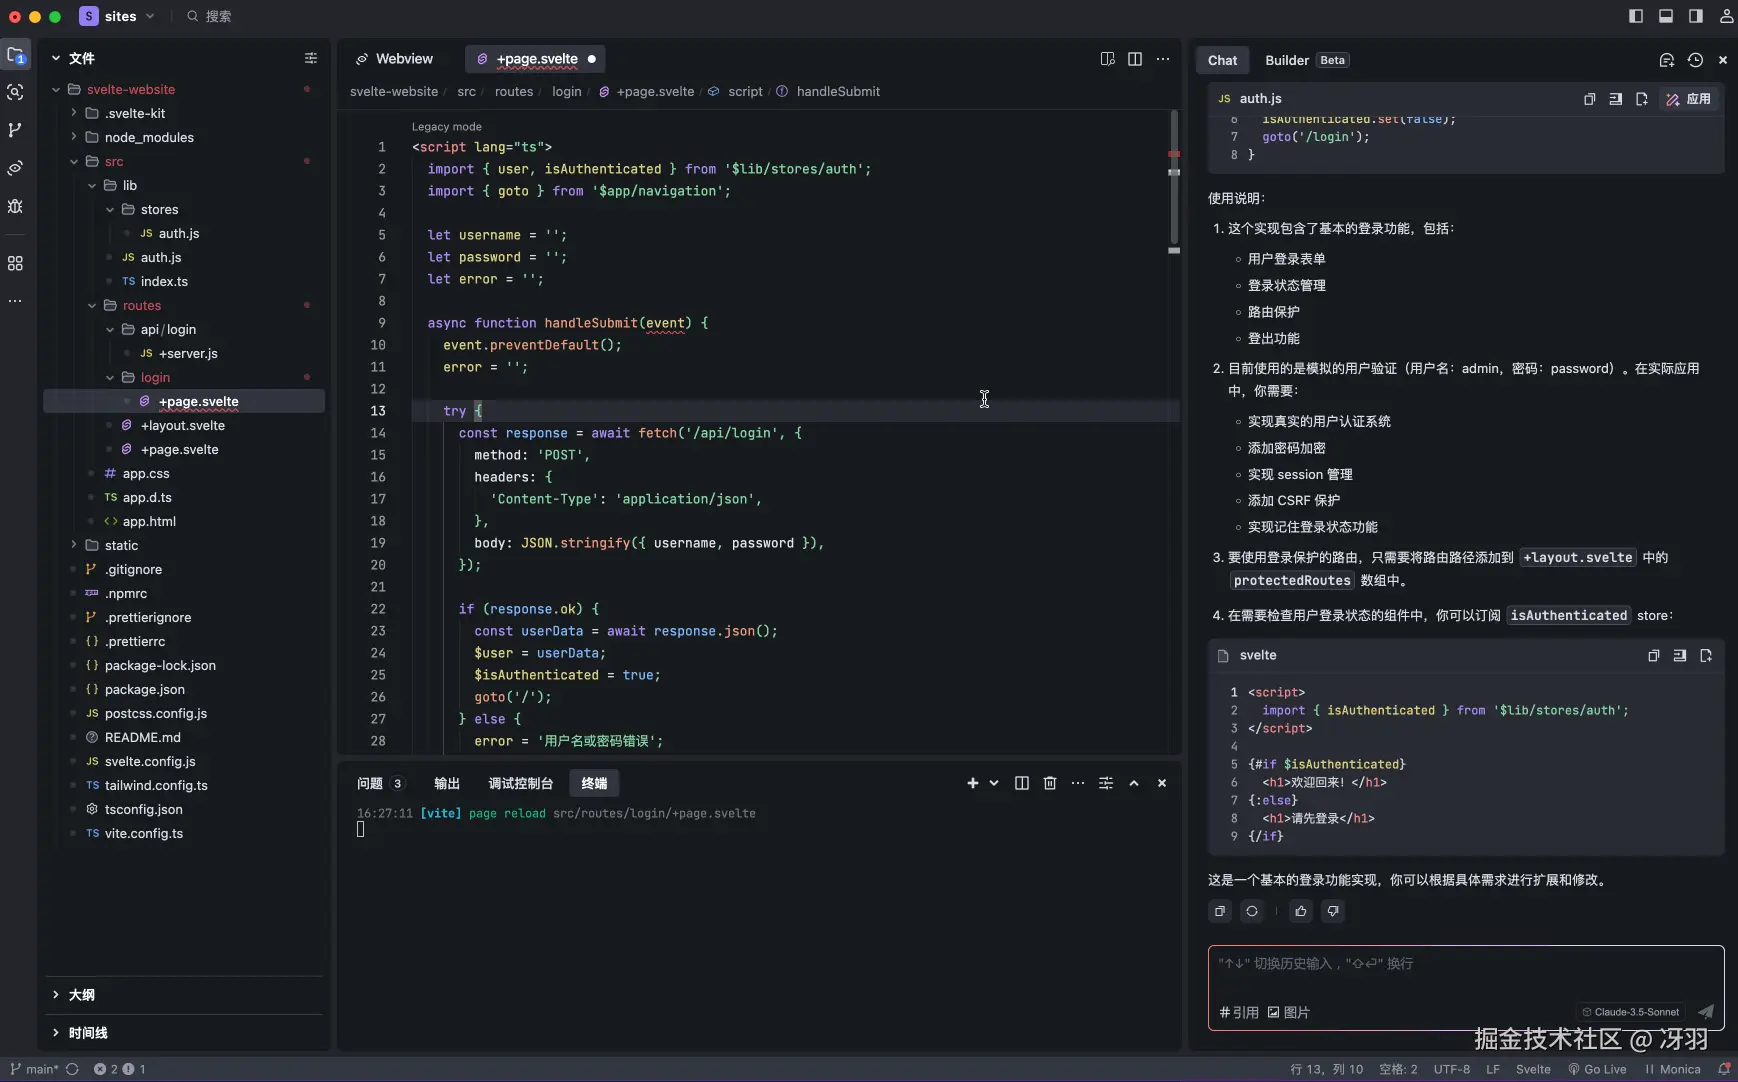This screenshot has height=1082, width=1738.
Task: Open the Run and Debug bug icon
Action: 15,206
